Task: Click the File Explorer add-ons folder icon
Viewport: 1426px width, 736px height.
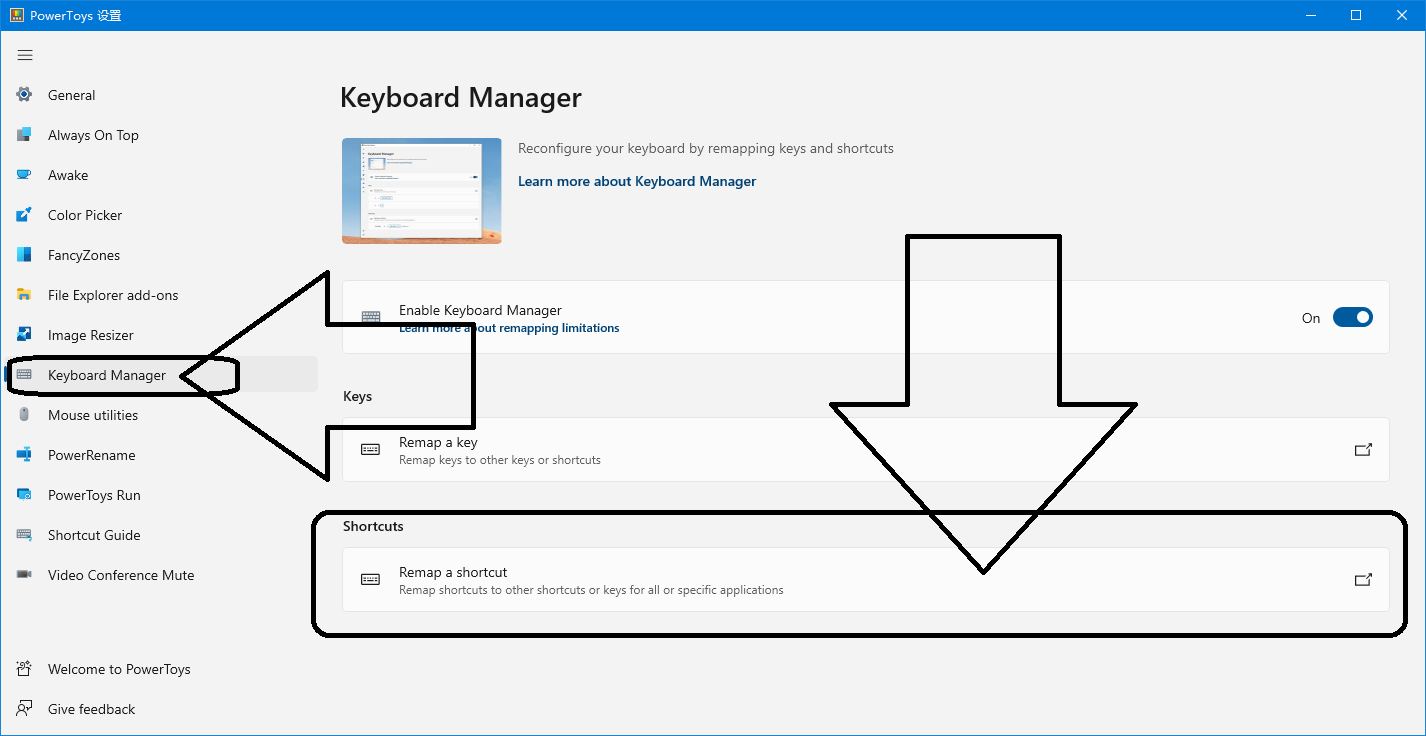Action: click(24, 295)
